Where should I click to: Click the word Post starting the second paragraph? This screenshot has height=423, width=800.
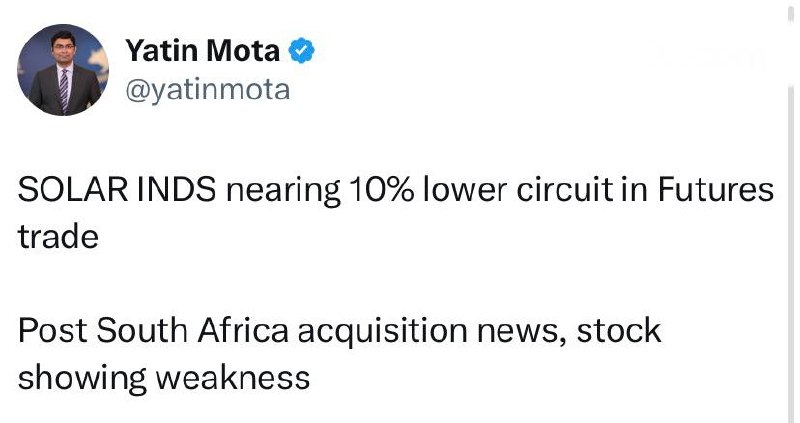tap(53, 331)
